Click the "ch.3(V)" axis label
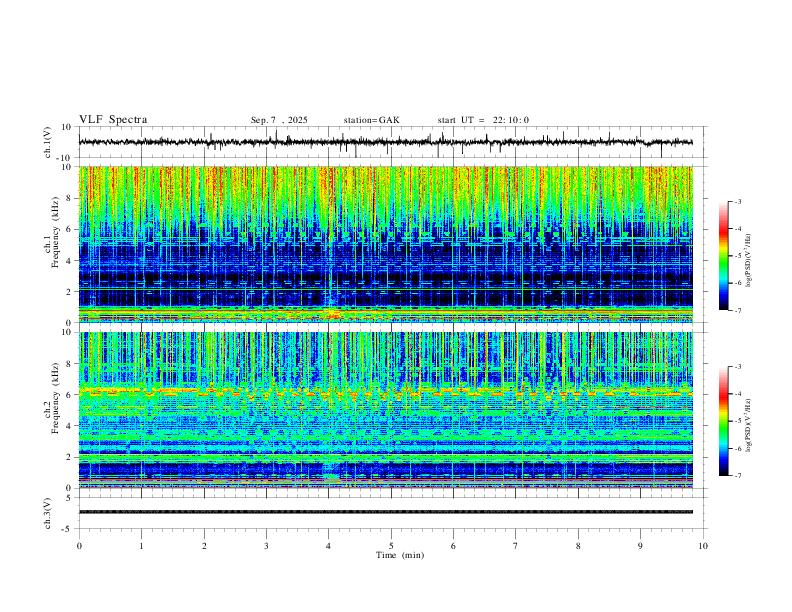This screenshot has width=792, height=612. tap(48, 513)
